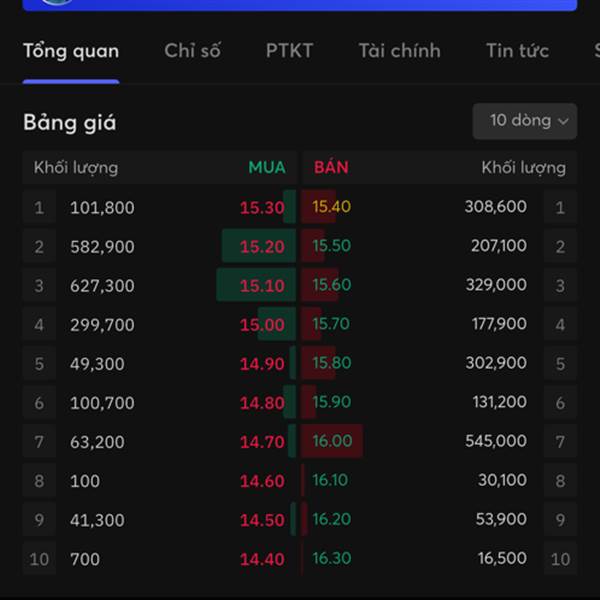Image resolution: width=600 pixels, height=600 pixels.
Task: Click the buy price 15.30
Action: point(262,208)
